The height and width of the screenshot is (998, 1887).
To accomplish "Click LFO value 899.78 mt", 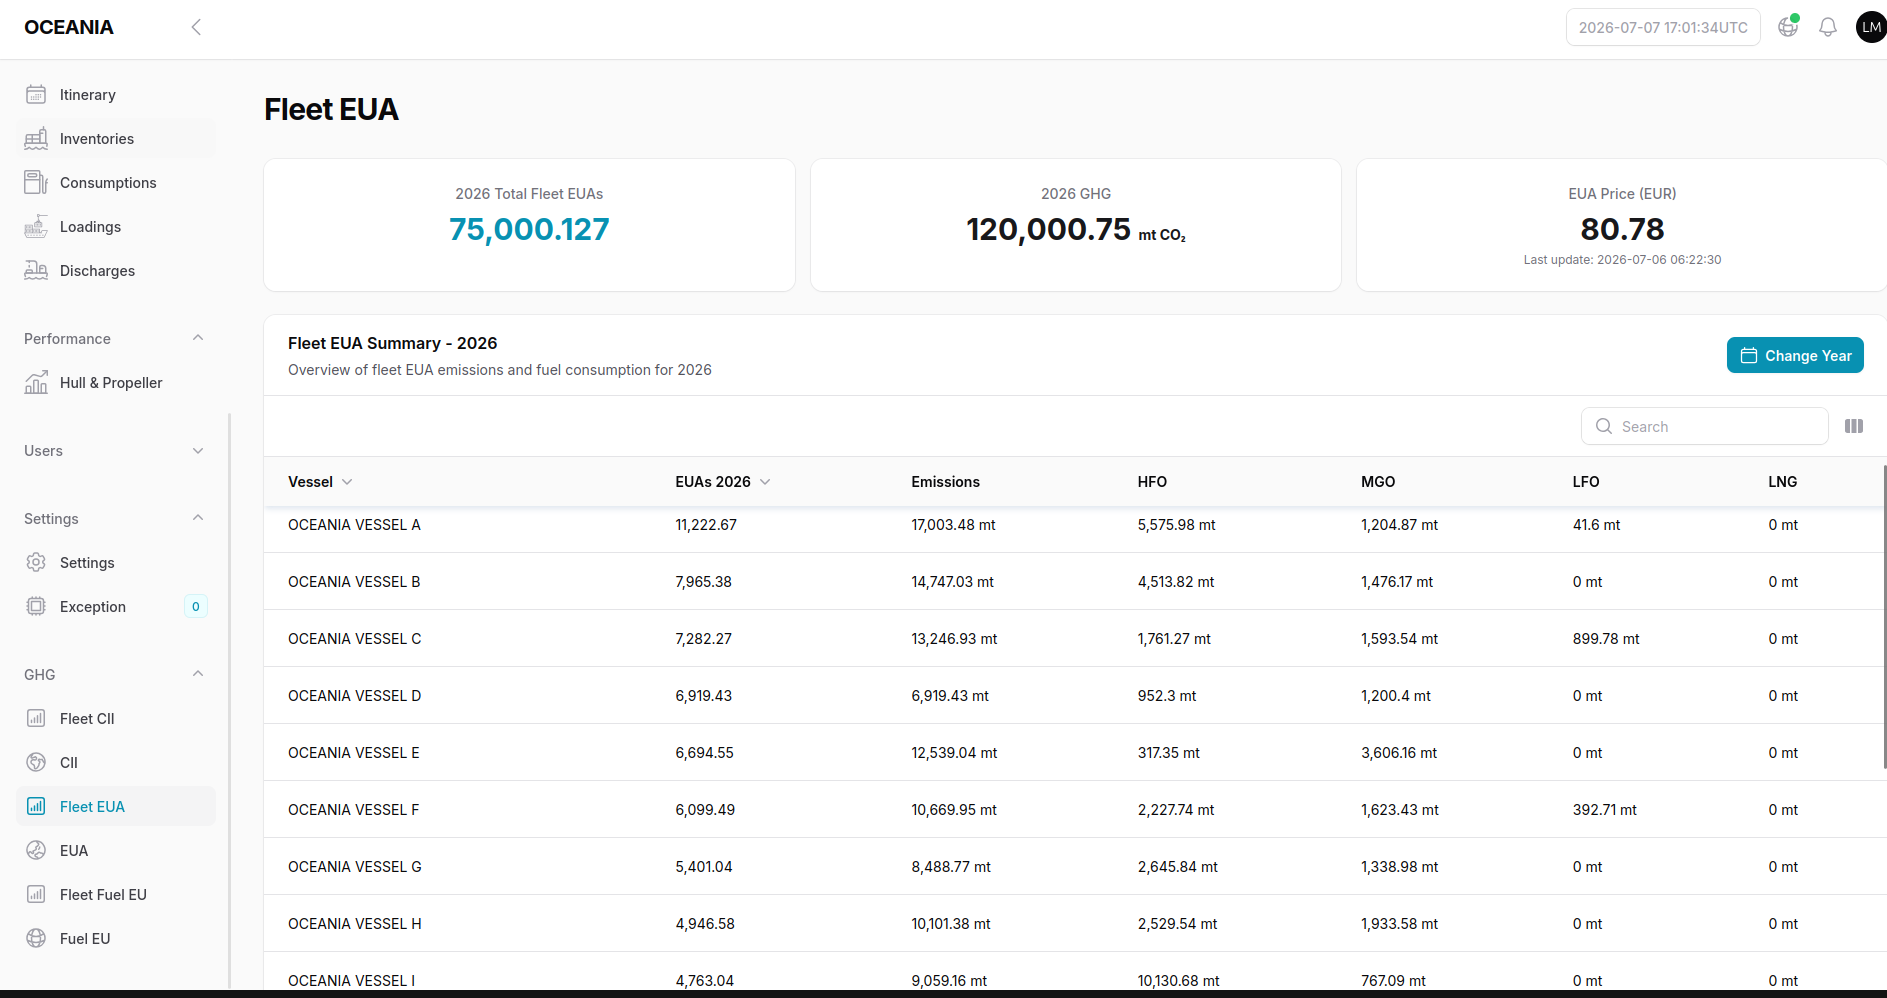I will [1606, 639].
